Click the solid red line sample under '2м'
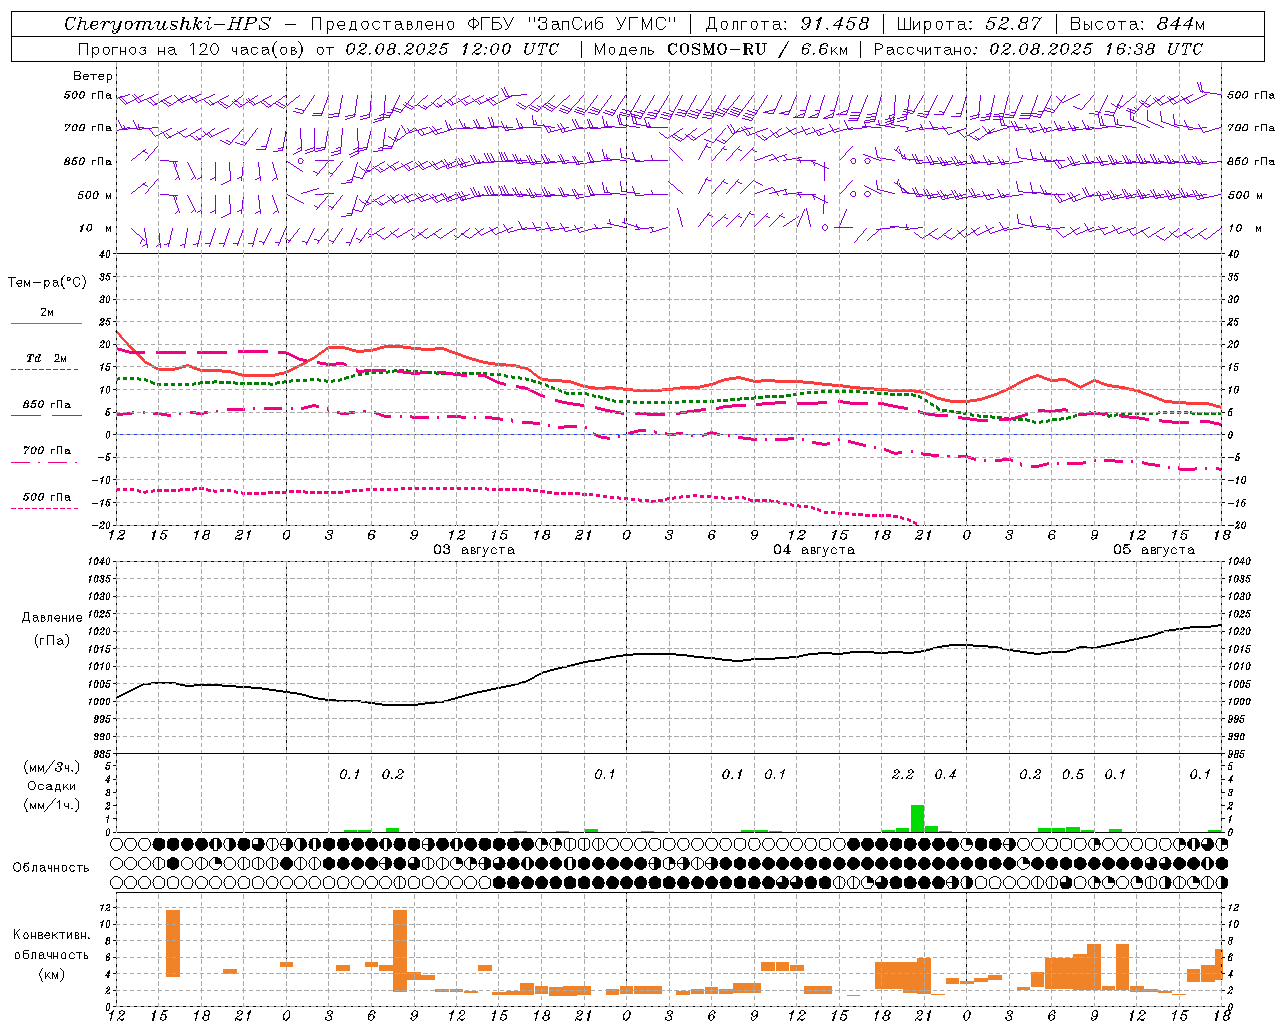1280x1024 pixels. pos(46,324)
